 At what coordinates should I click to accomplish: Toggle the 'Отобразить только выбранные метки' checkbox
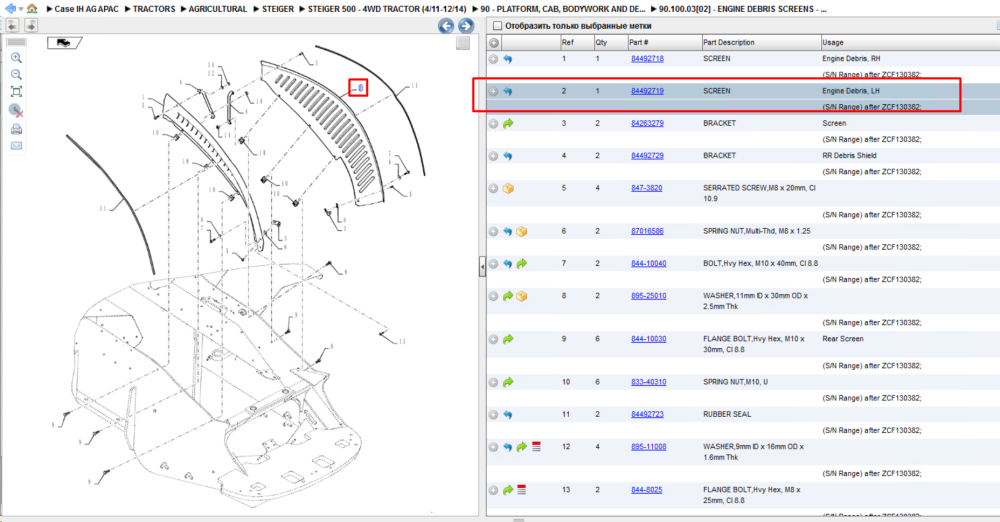pos(497,26)
